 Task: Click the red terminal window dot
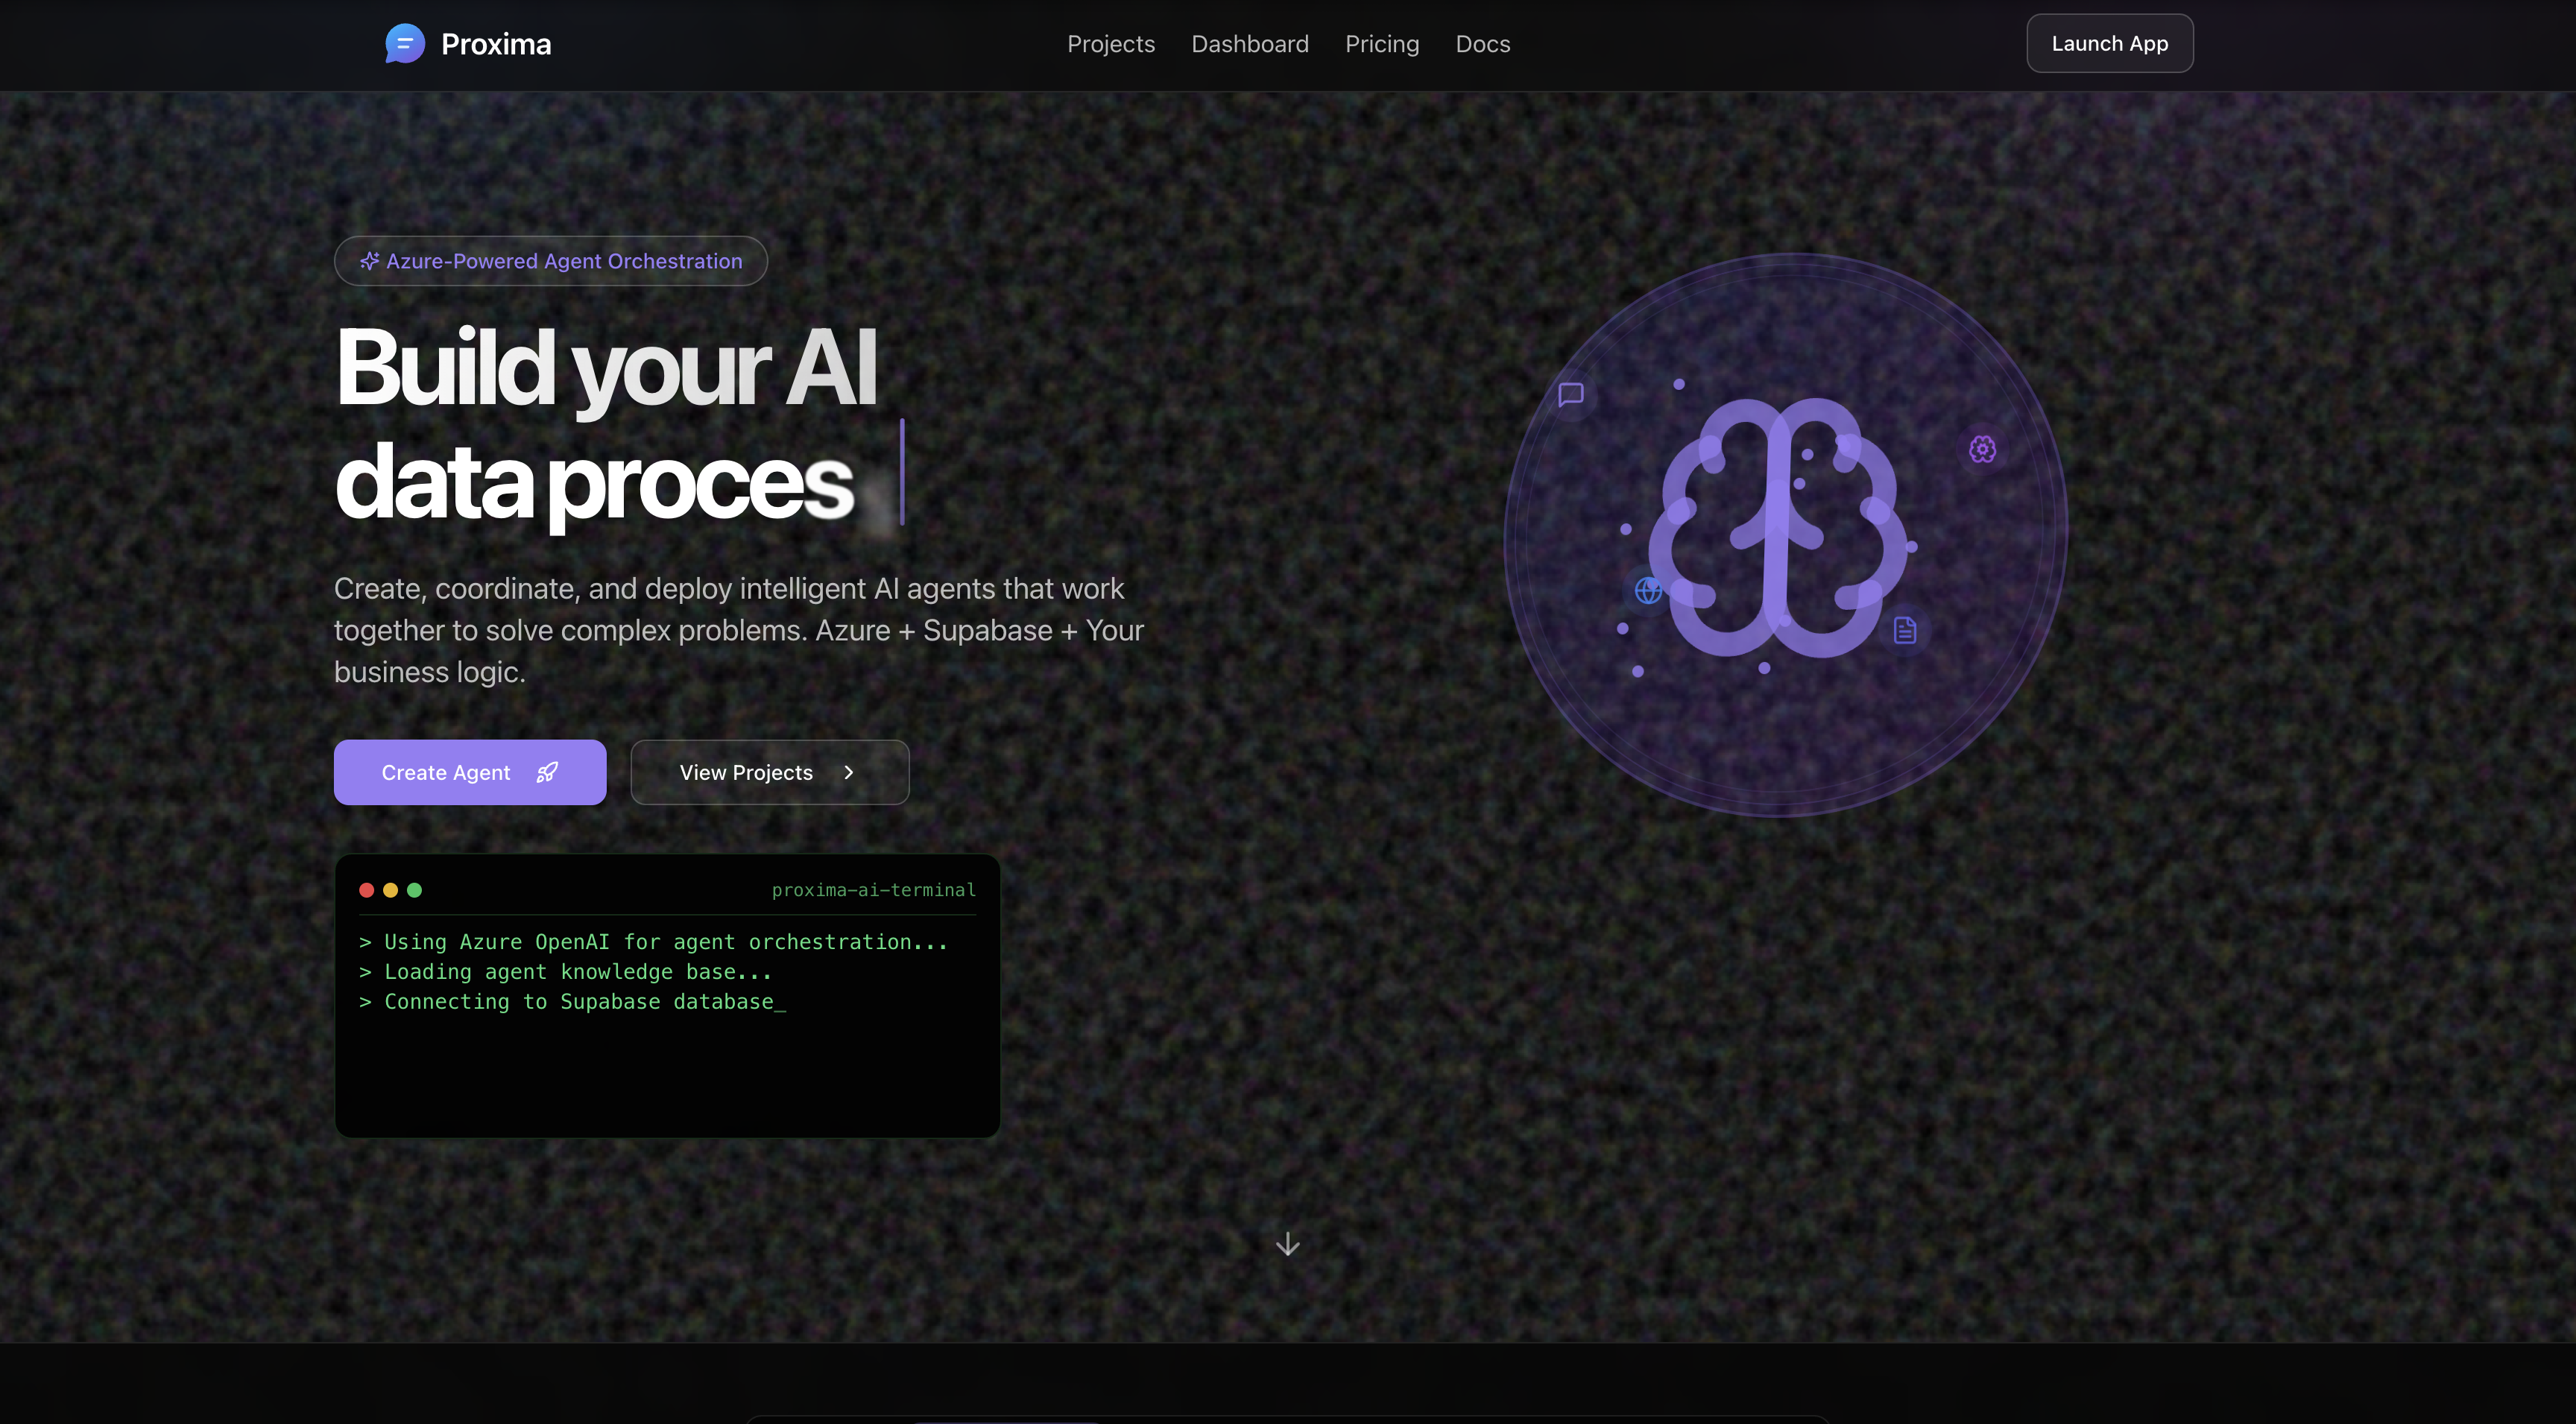coord(367,890)
